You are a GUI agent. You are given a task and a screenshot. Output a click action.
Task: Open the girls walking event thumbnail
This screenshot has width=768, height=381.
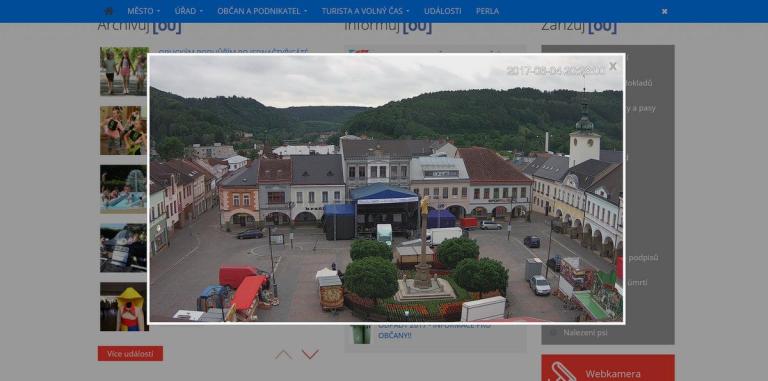click(x=124, y=71)
